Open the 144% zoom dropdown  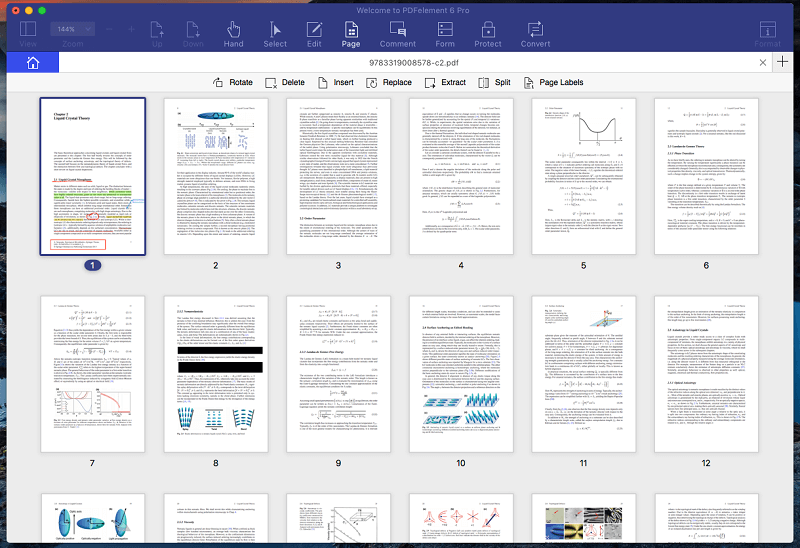pos(72,29)
